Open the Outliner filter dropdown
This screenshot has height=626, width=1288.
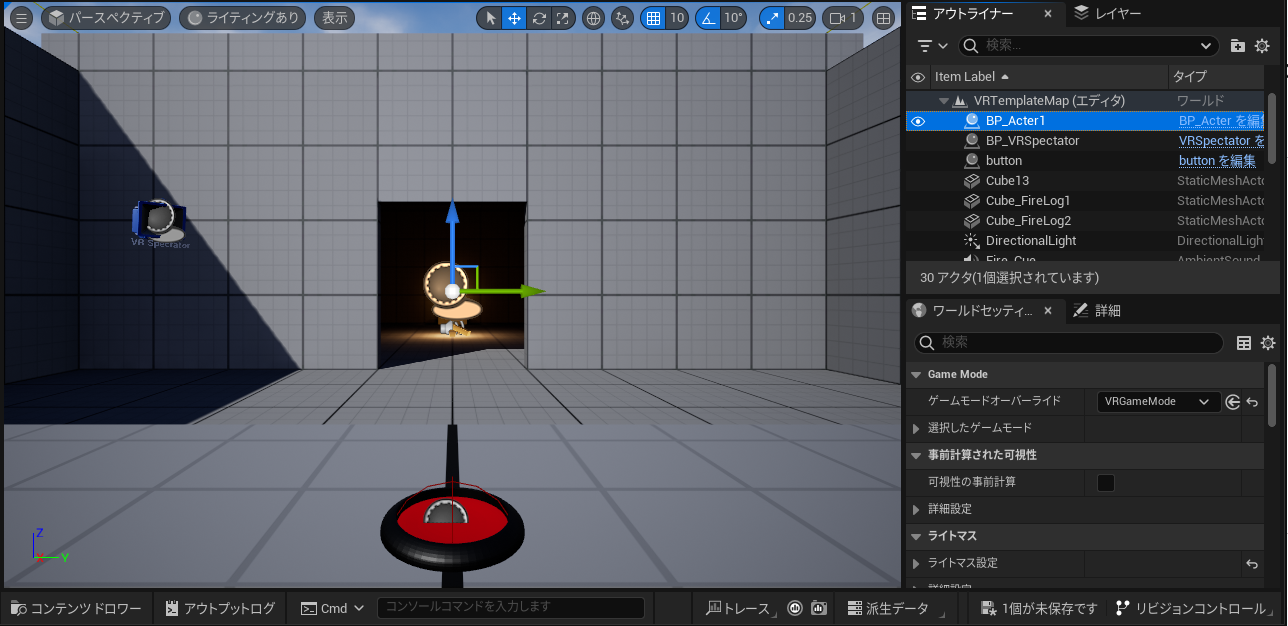933,46
